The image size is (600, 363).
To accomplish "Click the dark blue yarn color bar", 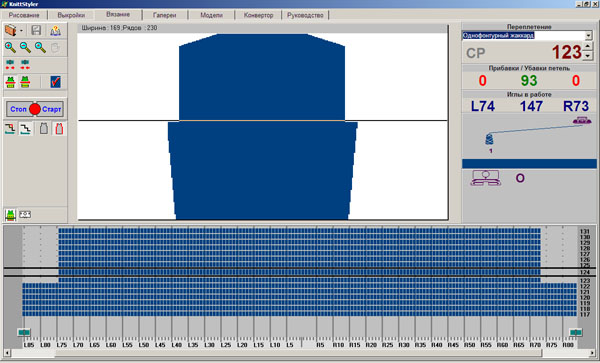I will click(x=529, y=164).
